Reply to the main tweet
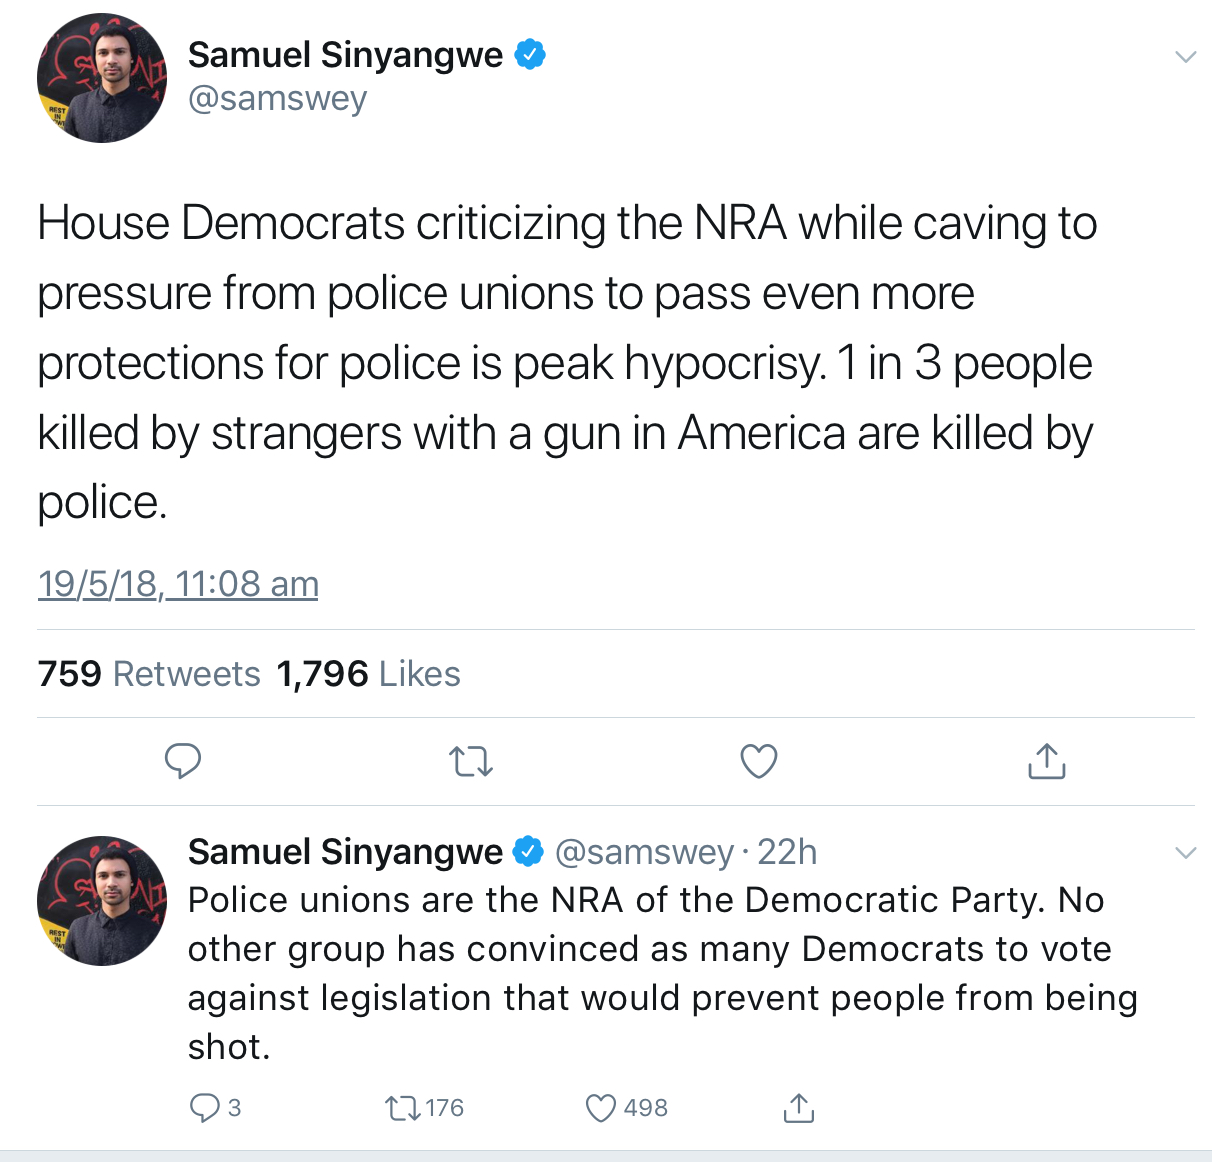This screenshot has width=1212, height=1162. pyautogui.click(x=183, y=762)
